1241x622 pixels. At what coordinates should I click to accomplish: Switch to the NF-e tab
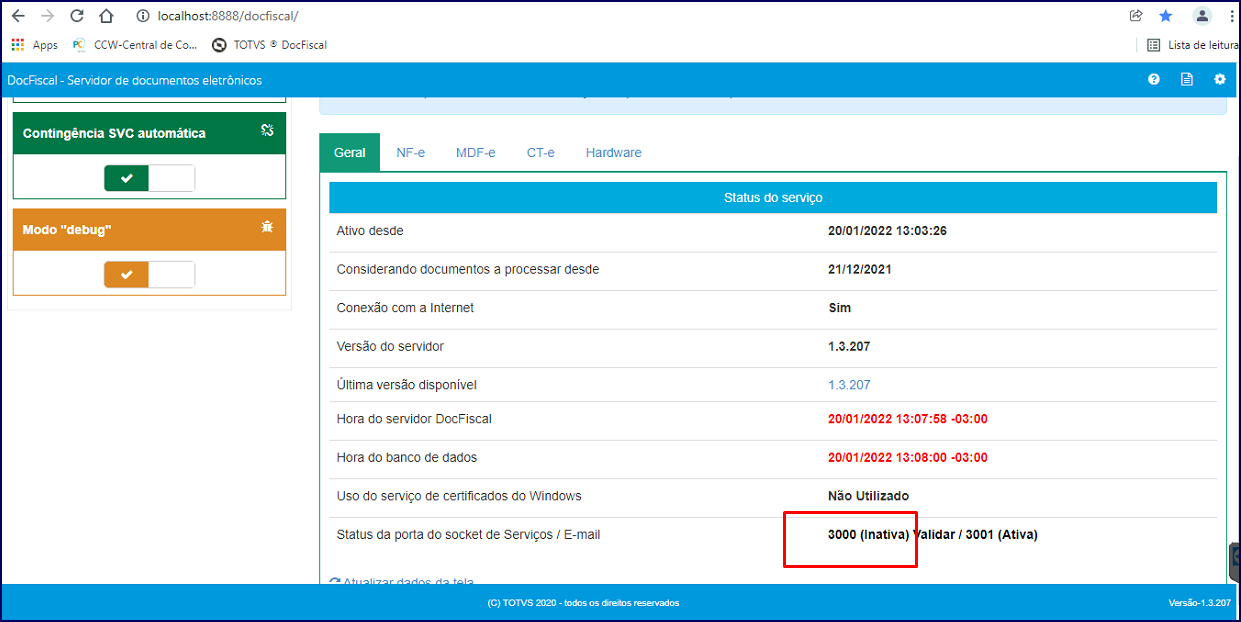coord(411,153)
